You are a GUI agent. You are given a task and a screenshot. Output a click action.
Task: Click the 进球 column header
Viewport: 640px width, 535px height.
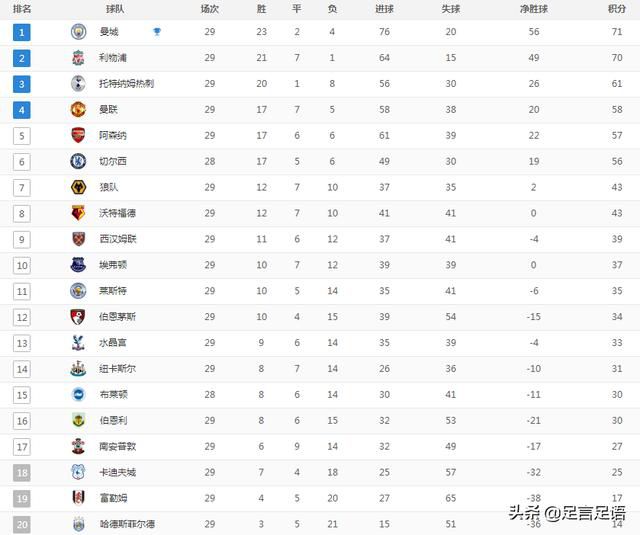385,8
